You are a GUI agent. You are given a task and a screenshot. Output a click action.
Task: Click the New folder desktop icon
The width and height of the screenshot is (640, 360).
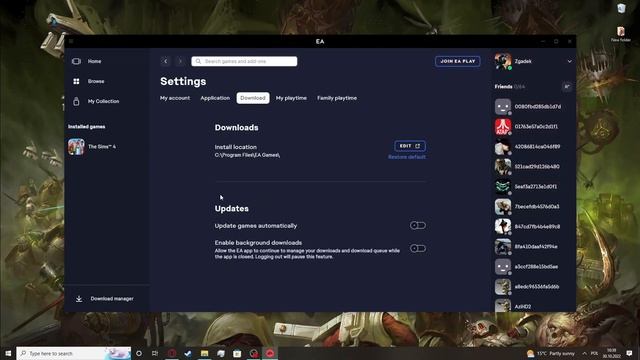(621, 34)
